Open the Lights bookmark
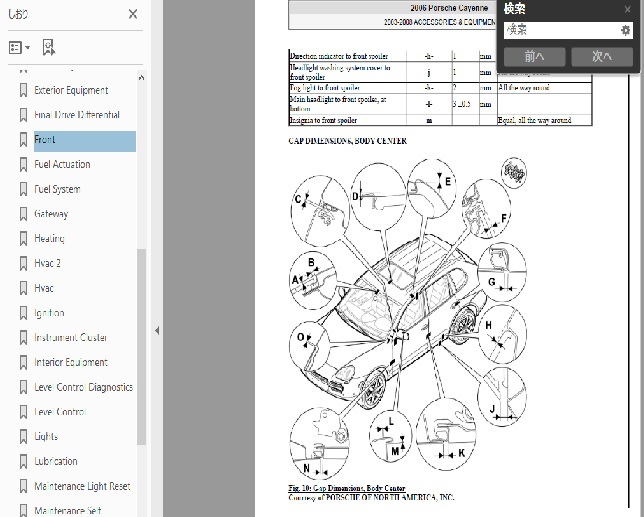 click(46, 437)
